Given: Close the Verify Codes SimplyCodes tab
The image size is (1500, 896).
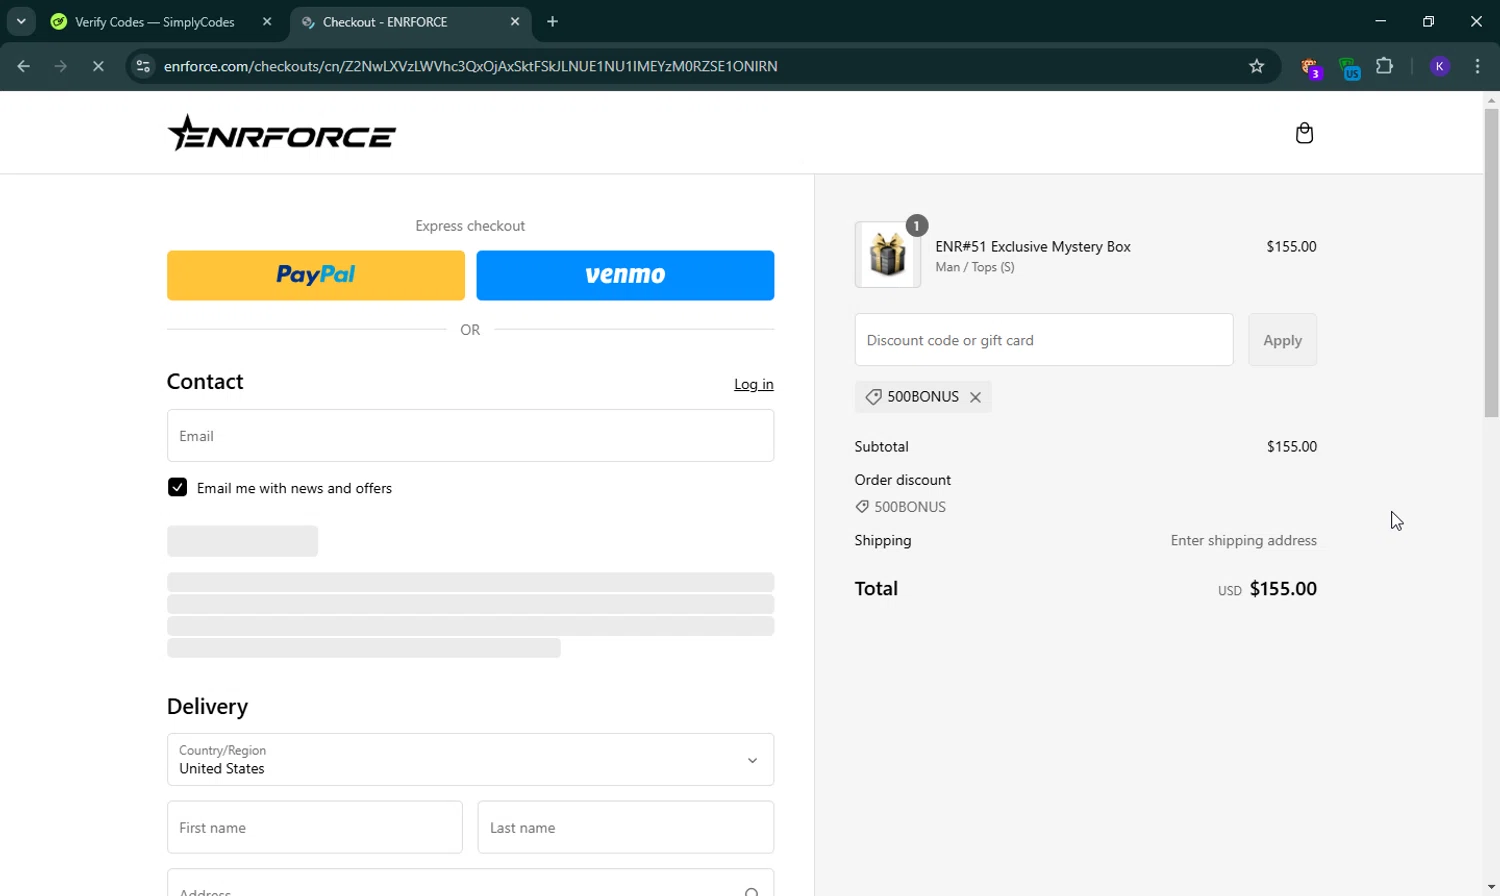Looking at the screenshot, I should (267, 21).
